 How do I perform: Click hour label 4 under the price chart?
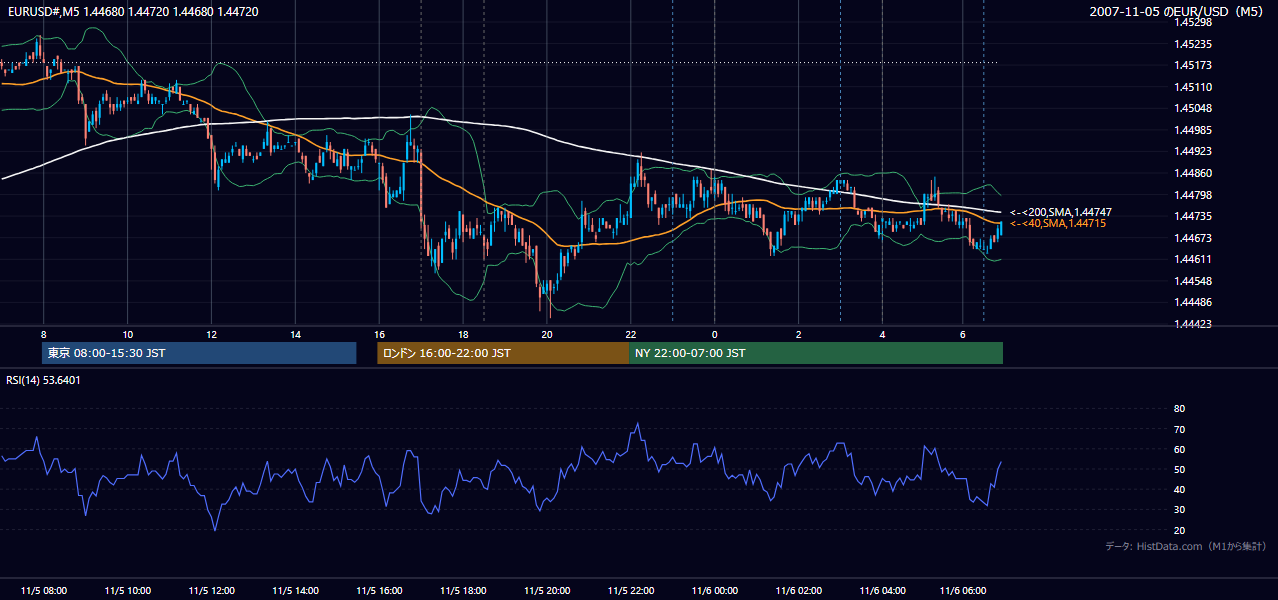click(883, 334)
